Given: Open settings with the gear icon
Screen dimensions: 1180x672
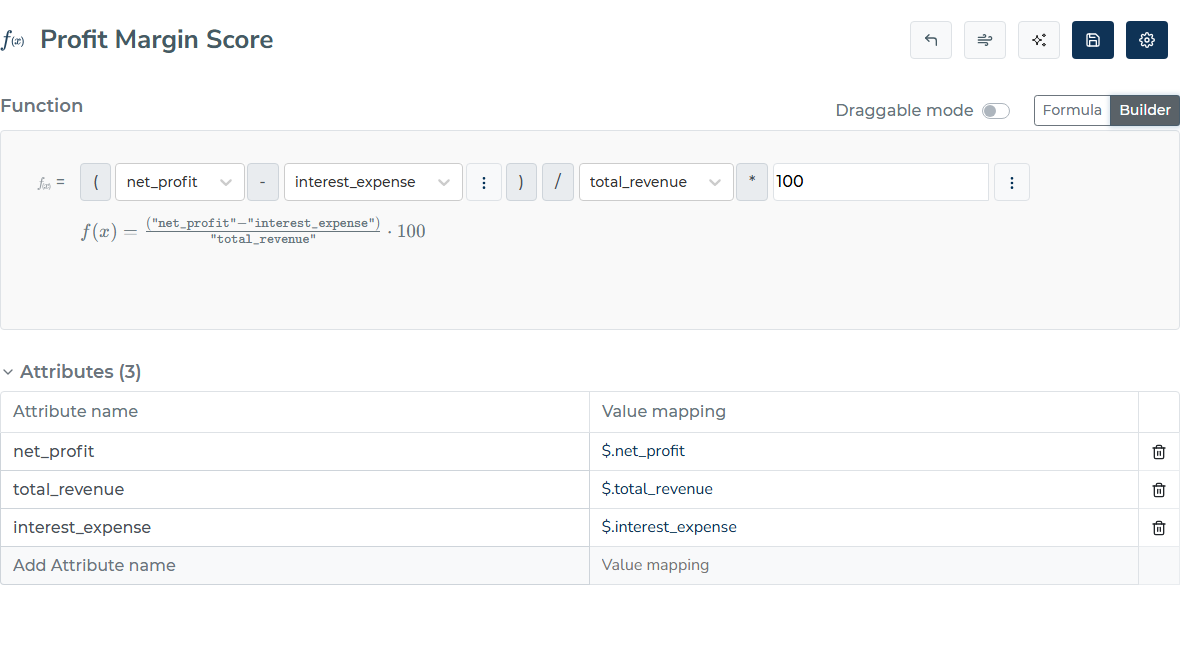Looking at the screenshot, I should [1147, 40].
